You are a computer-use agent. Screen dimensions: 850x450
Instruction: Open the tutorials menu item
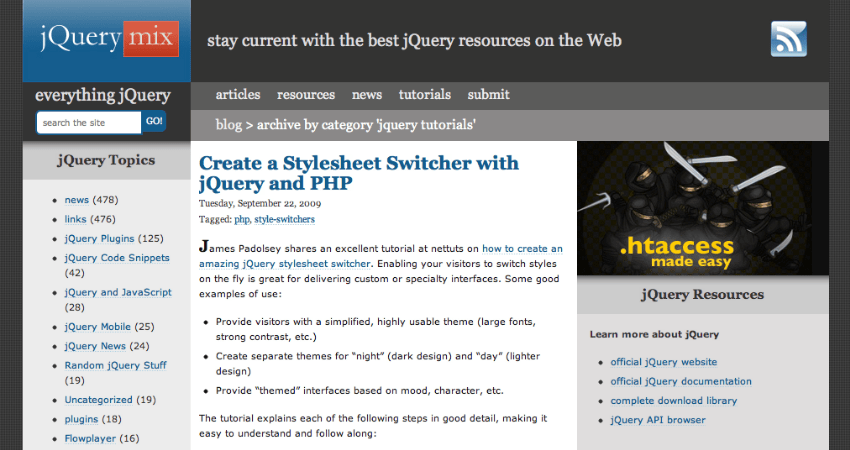click(425, 94)
